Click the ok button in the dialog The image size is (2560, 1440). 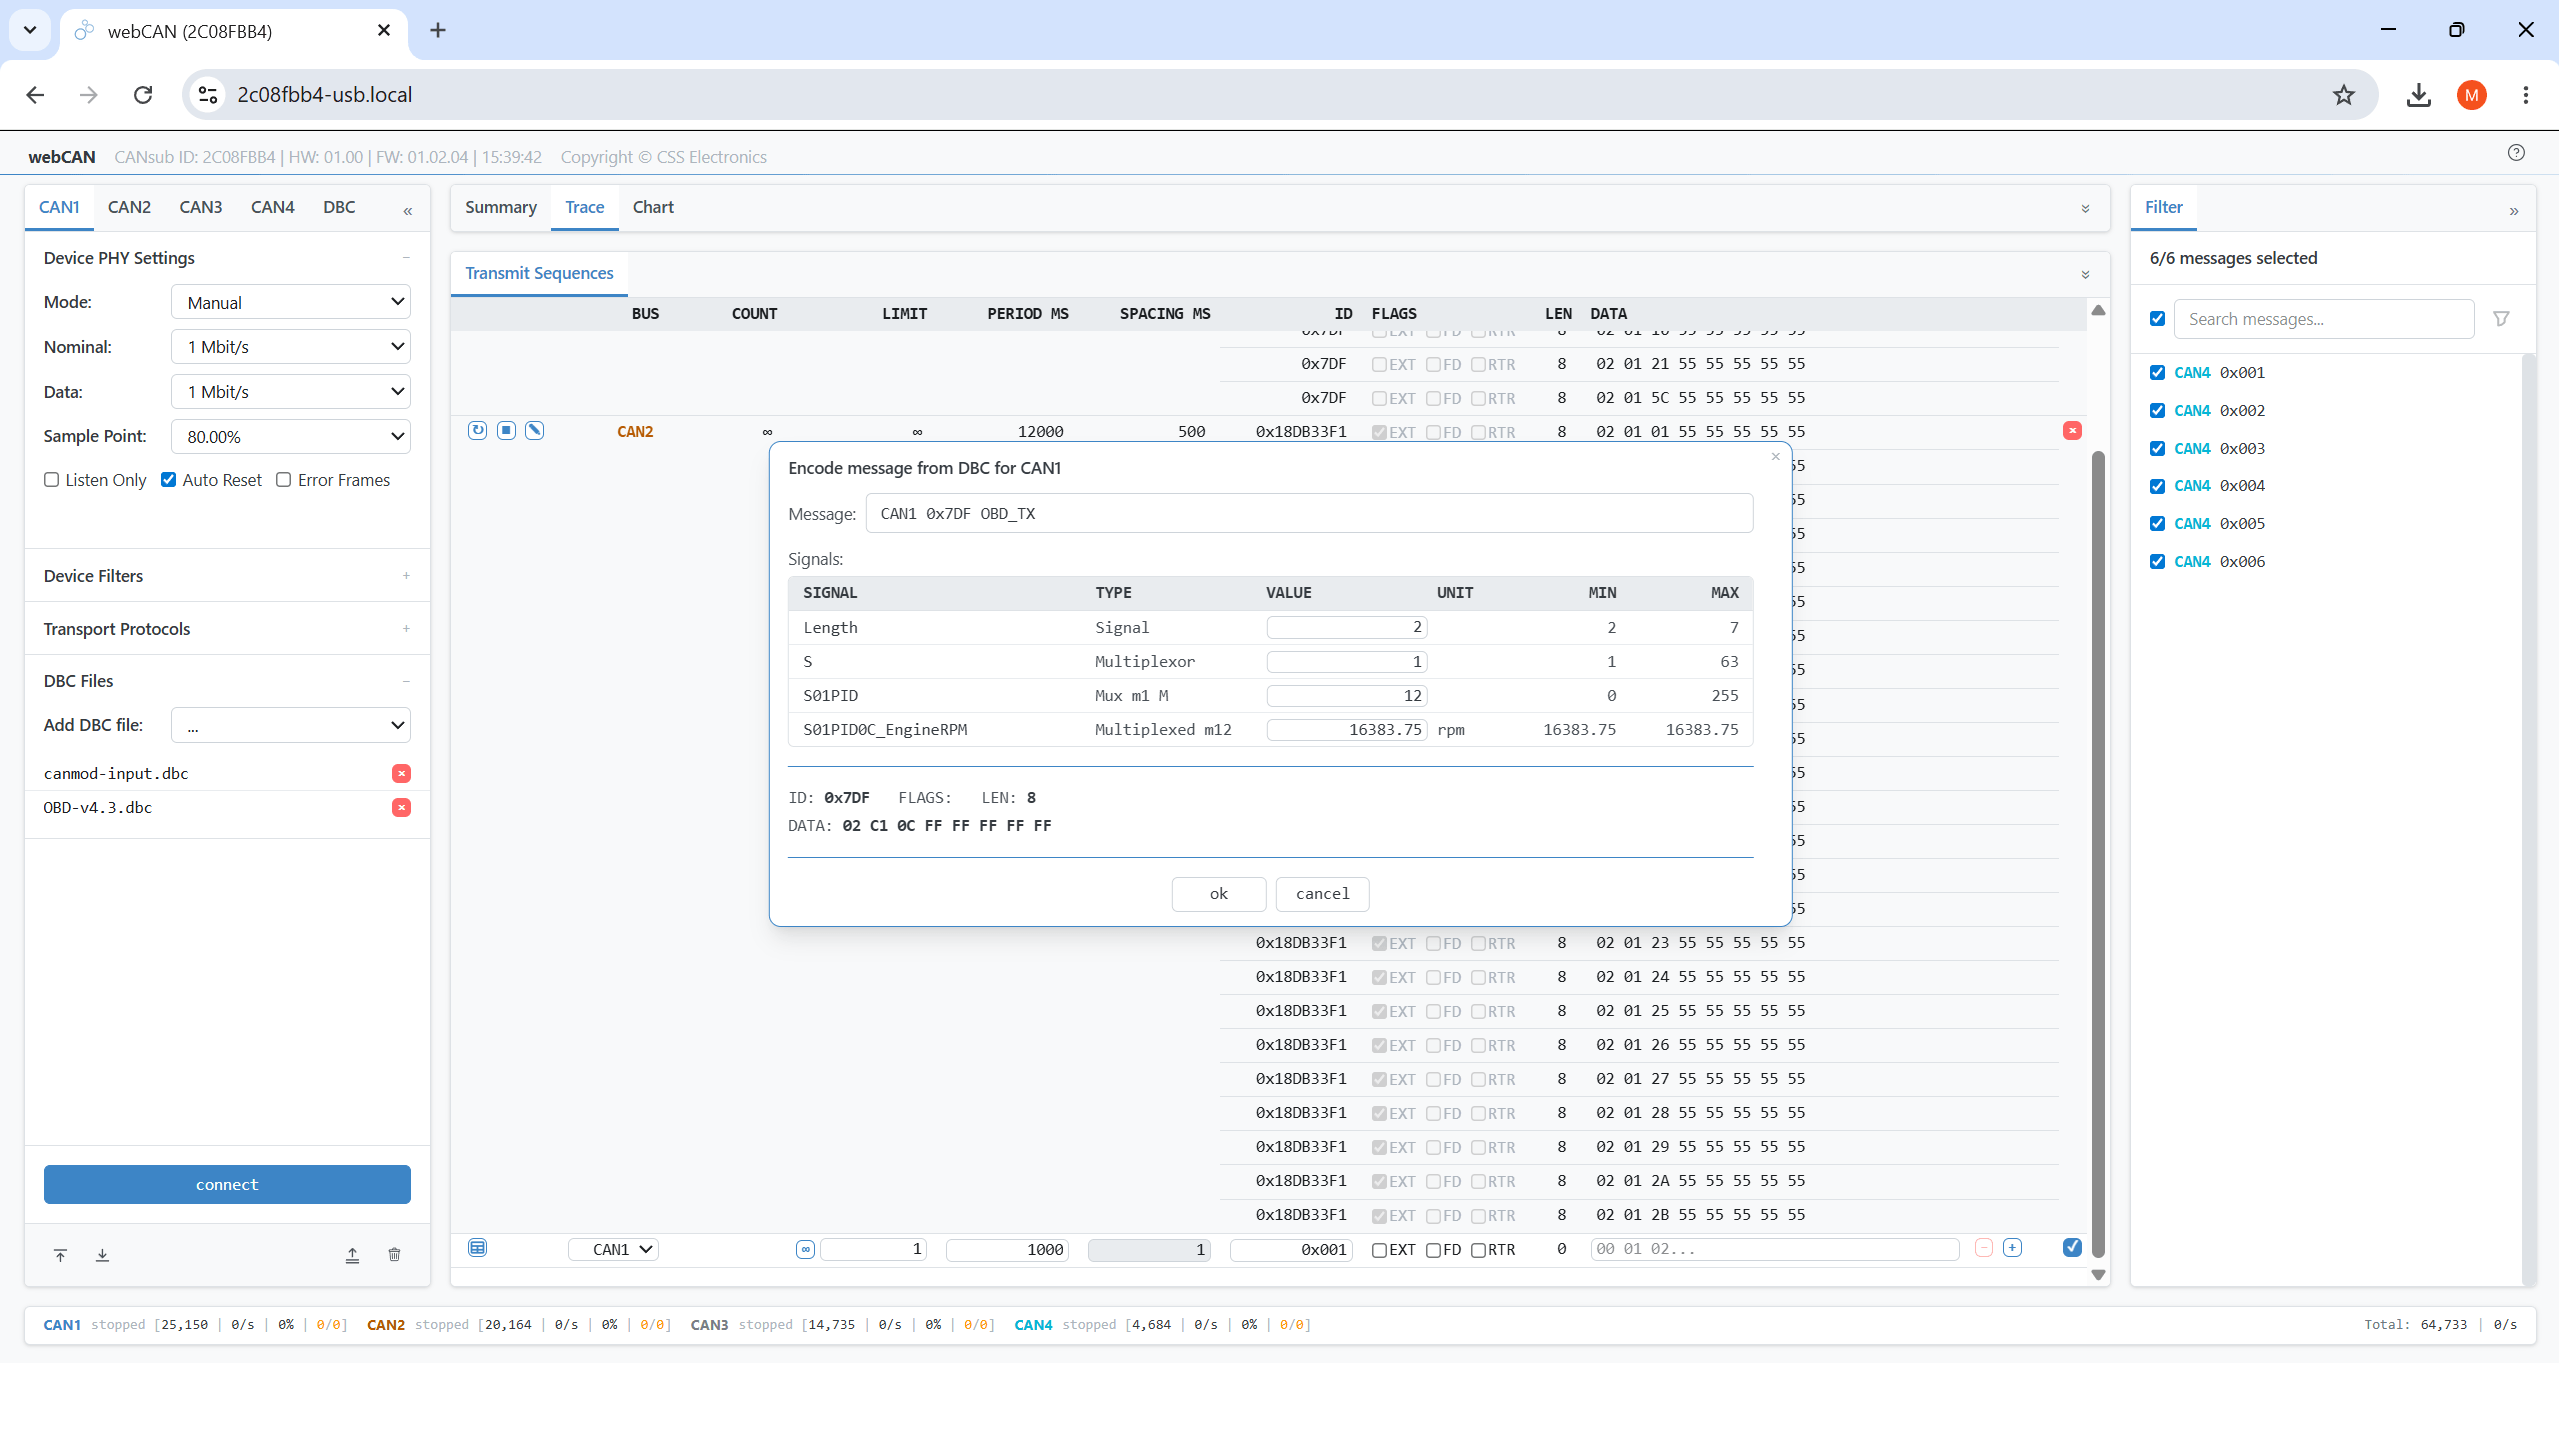click(1218, 894)
